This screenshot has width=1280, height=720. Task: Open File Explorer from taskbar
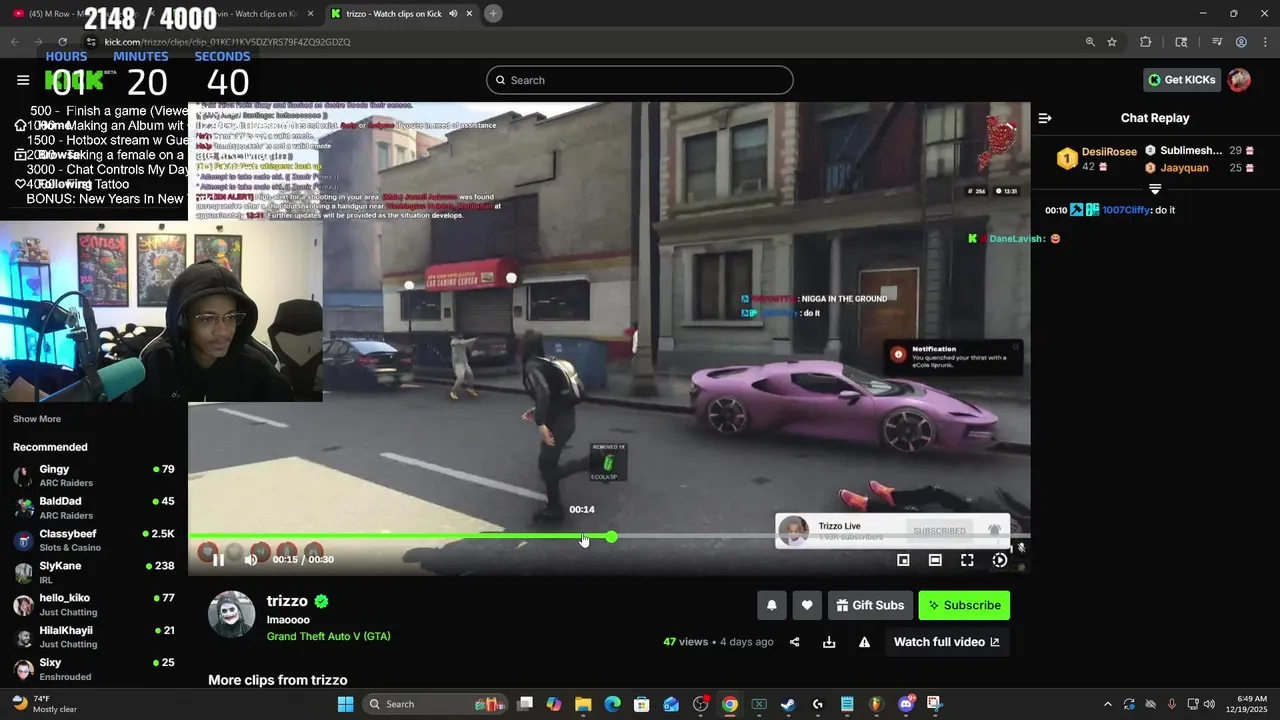pyautogui.click(x=583, y=704)
